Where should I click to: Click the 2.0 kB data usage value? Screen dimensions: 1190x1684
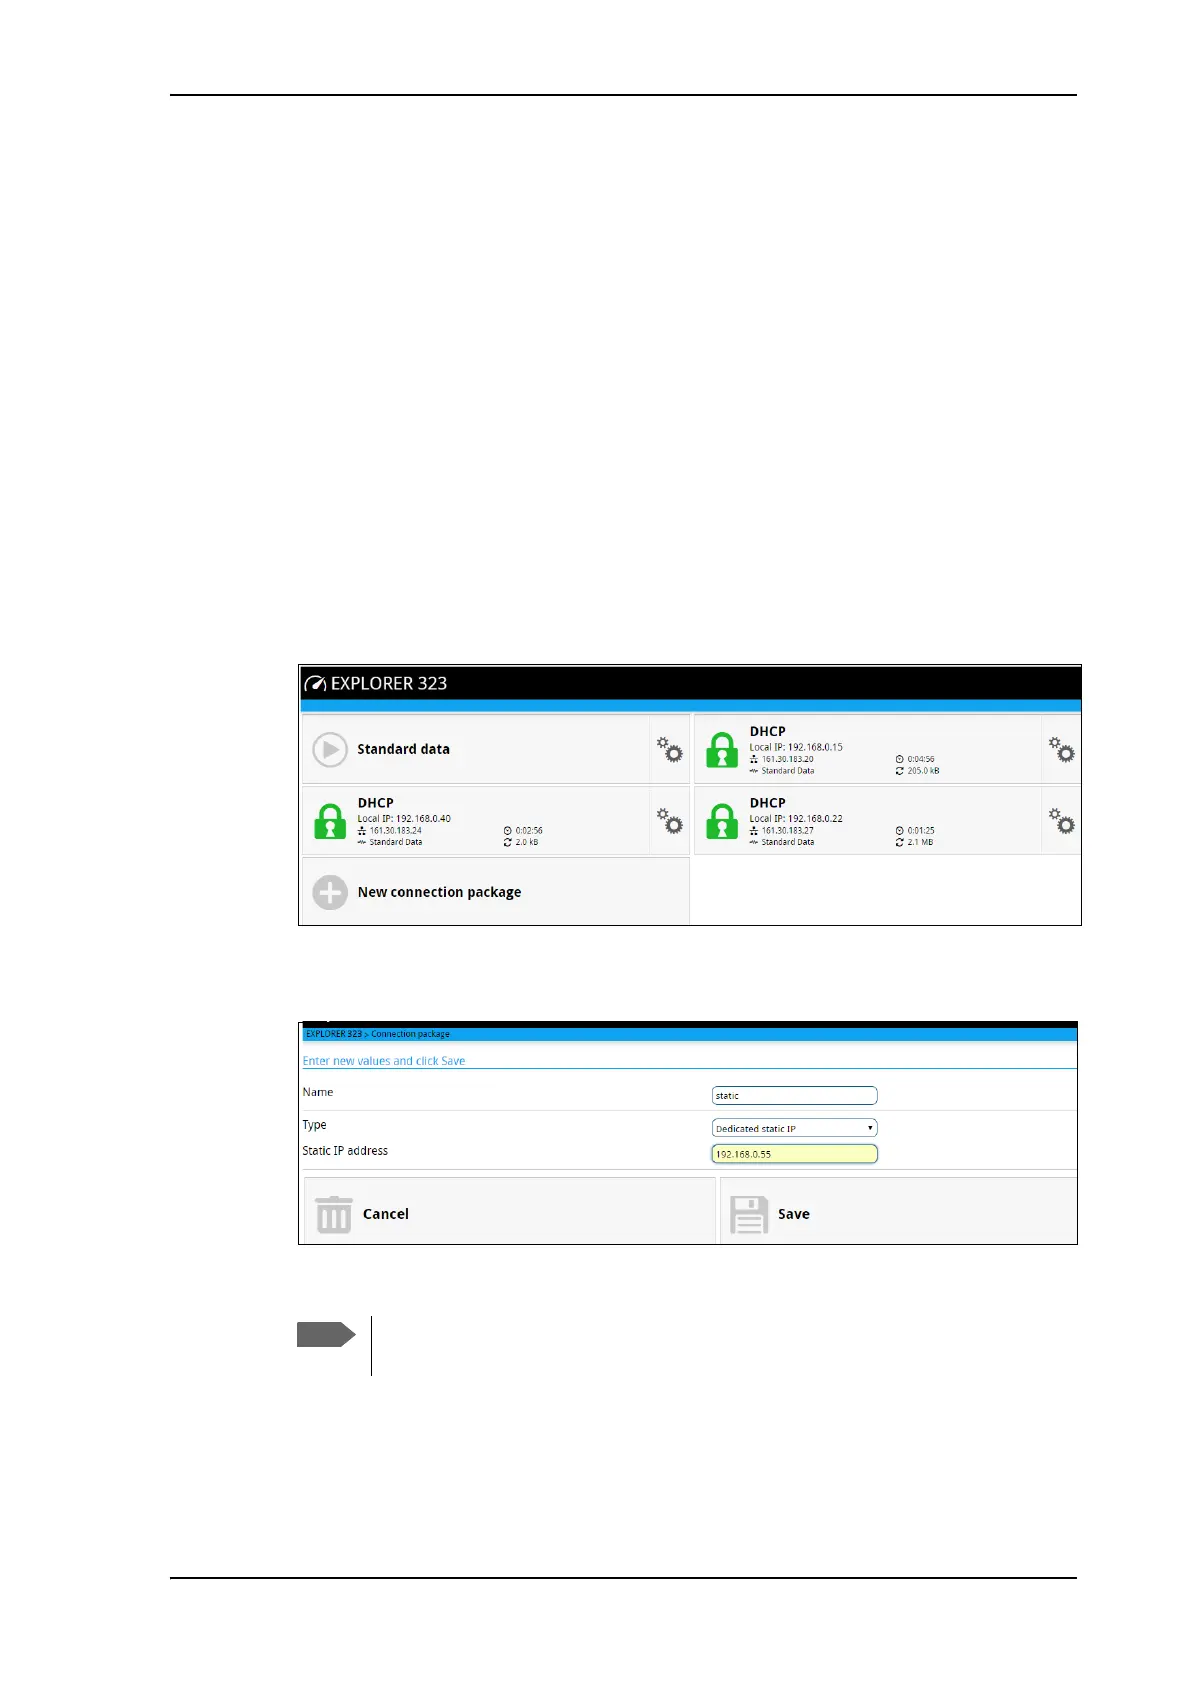pos(527,842)
